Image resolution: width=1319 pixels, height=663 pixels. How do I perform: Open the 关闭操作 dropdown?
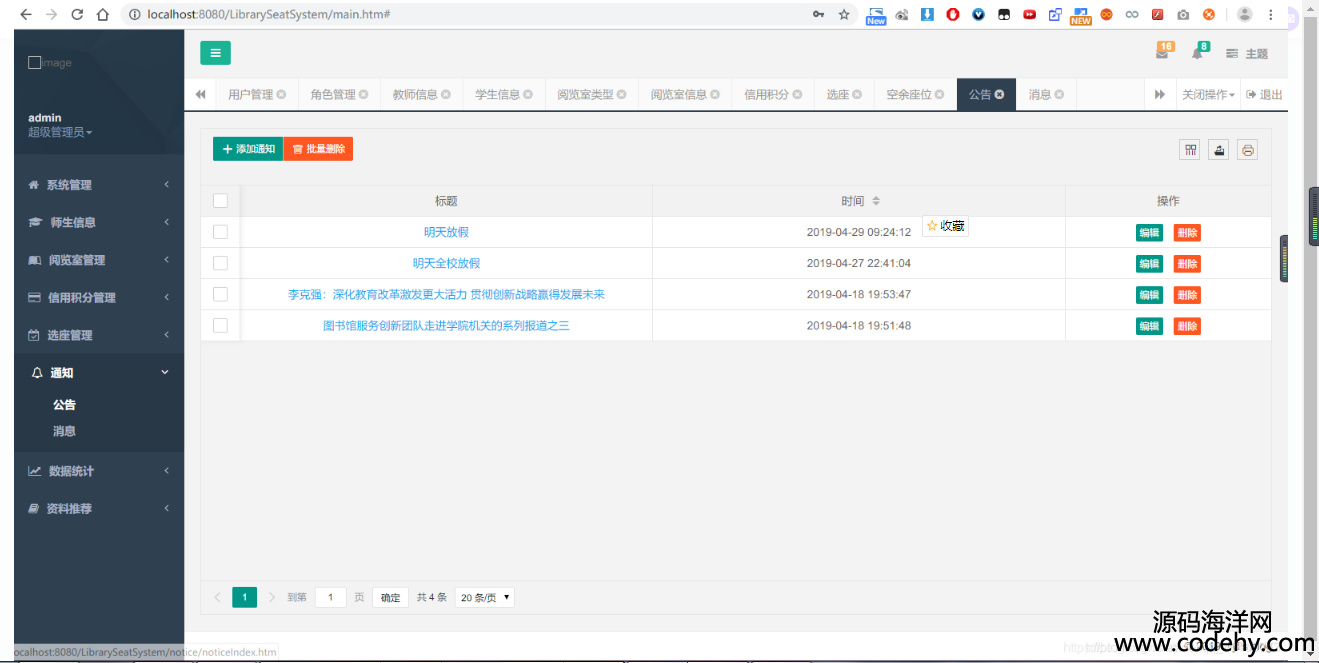point(1208,95)
